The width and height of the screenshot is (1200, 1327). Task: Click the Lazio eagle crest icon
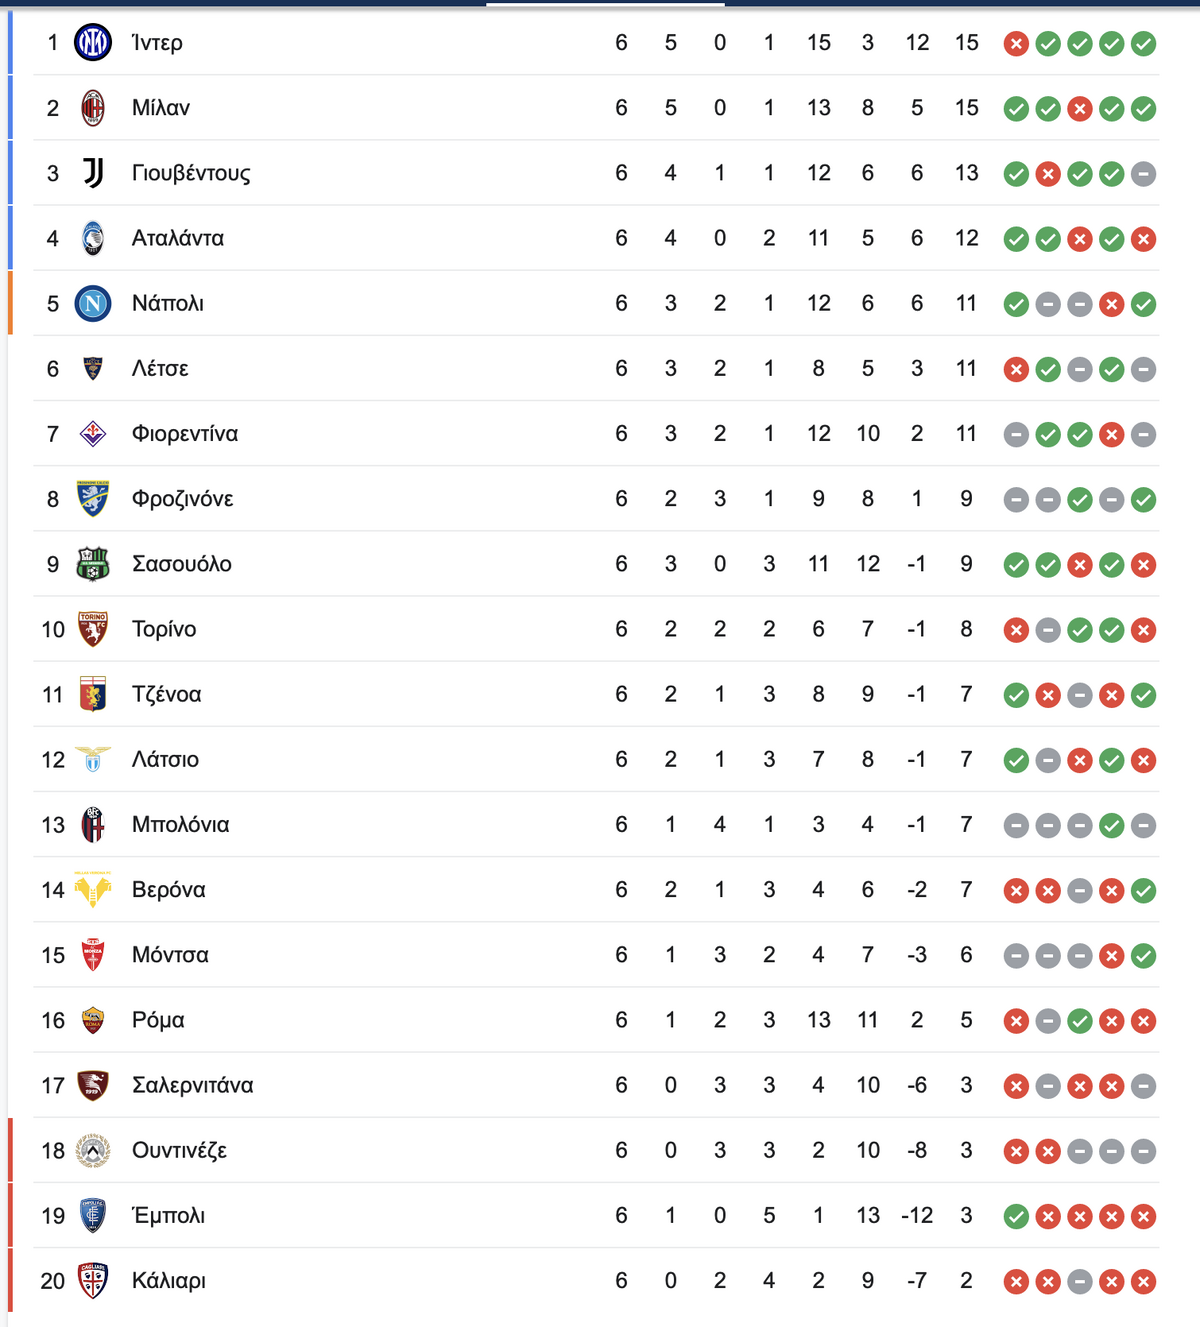coord(93,759)
